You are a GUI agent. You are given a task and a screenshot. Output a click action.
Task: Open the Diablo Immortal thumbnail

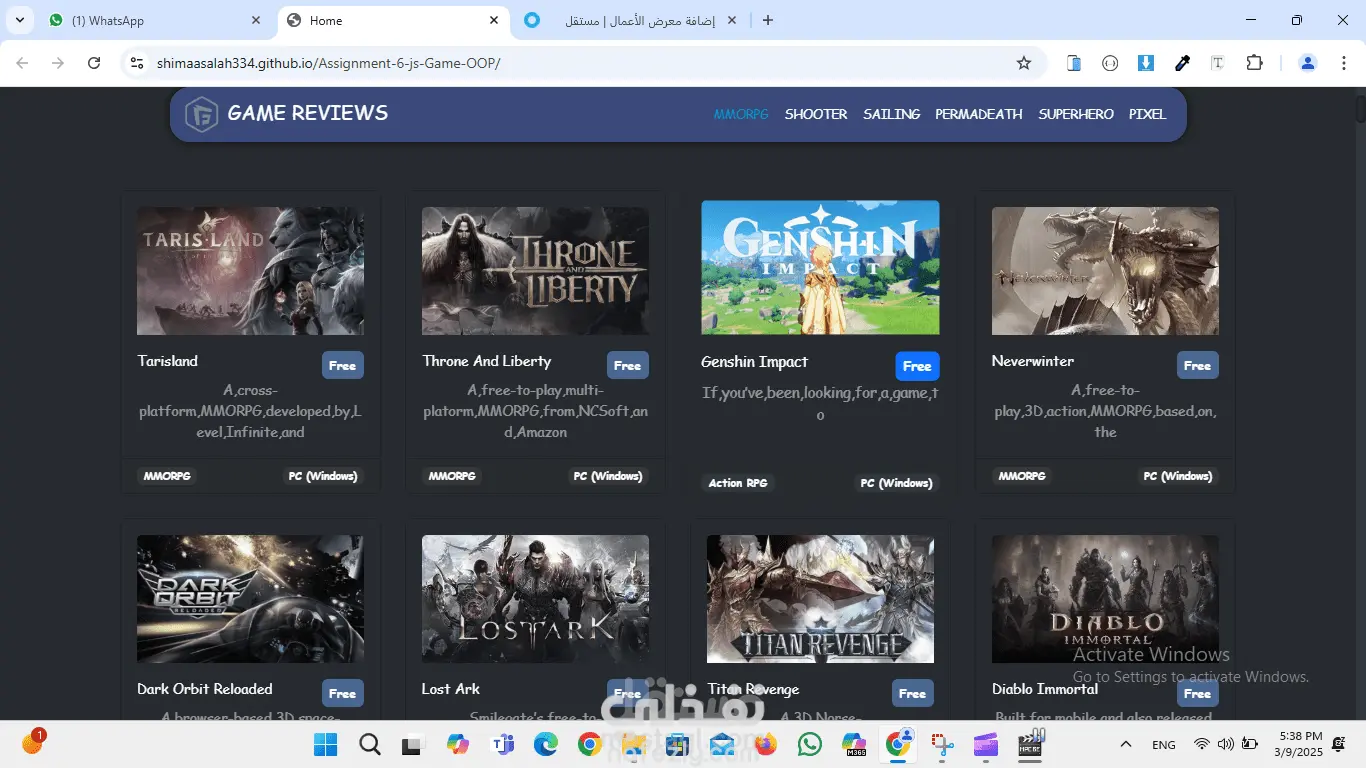coord(1105,599)
